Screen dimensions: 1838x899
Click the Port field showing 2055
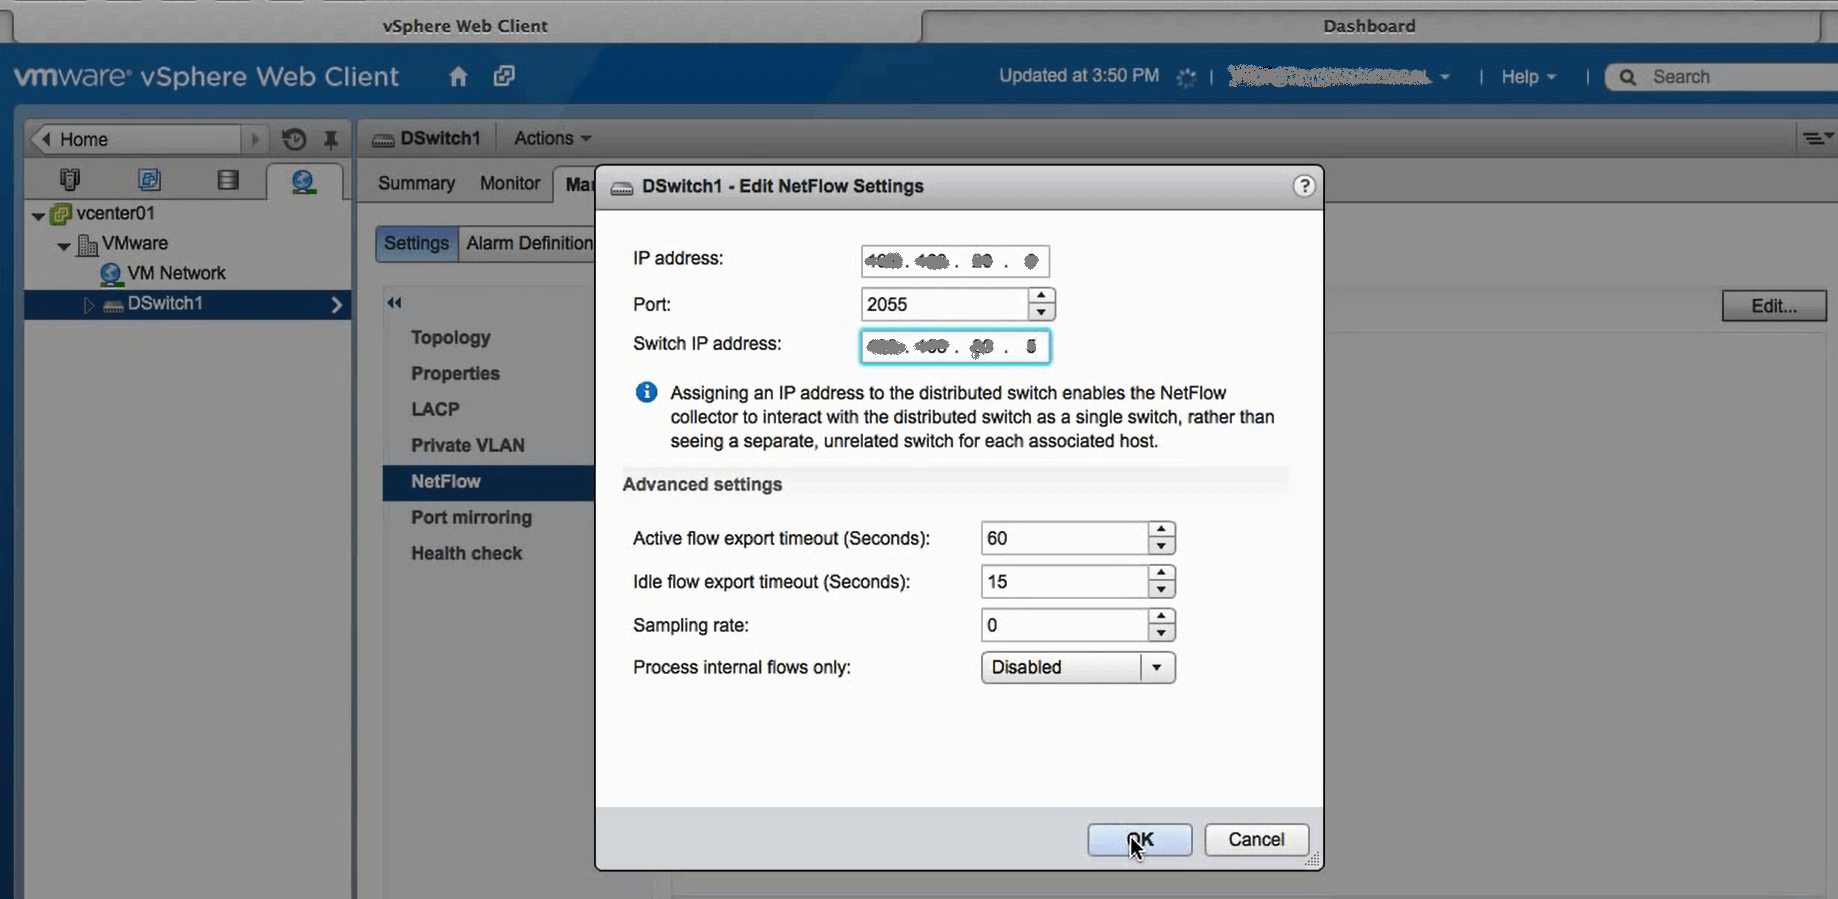pyautogui.click(x=944, y=304)
